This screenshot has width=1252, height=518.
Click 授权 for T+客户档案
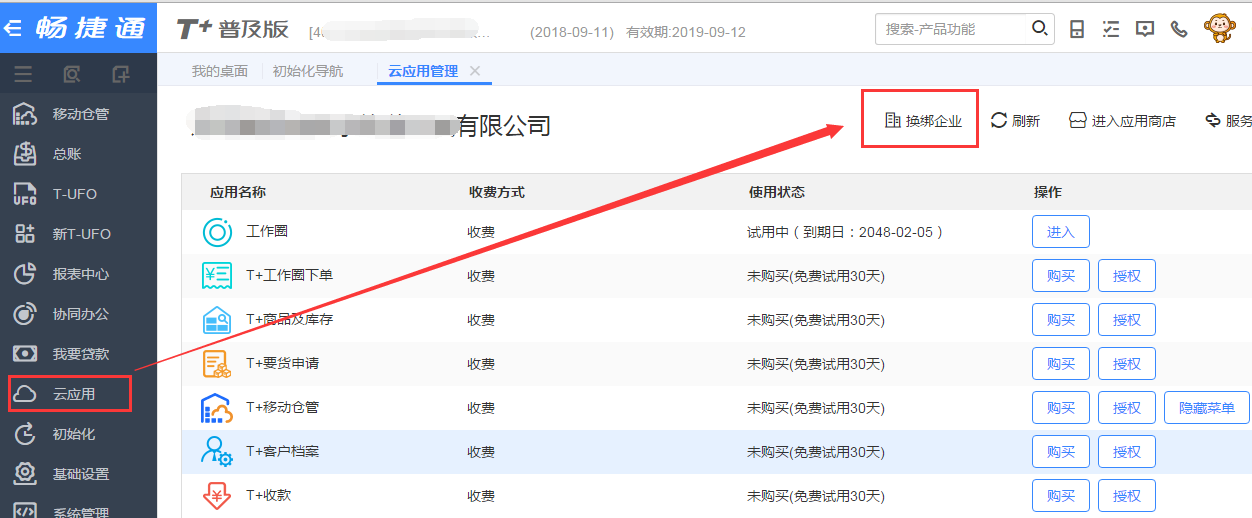[x=1127, y=452]
